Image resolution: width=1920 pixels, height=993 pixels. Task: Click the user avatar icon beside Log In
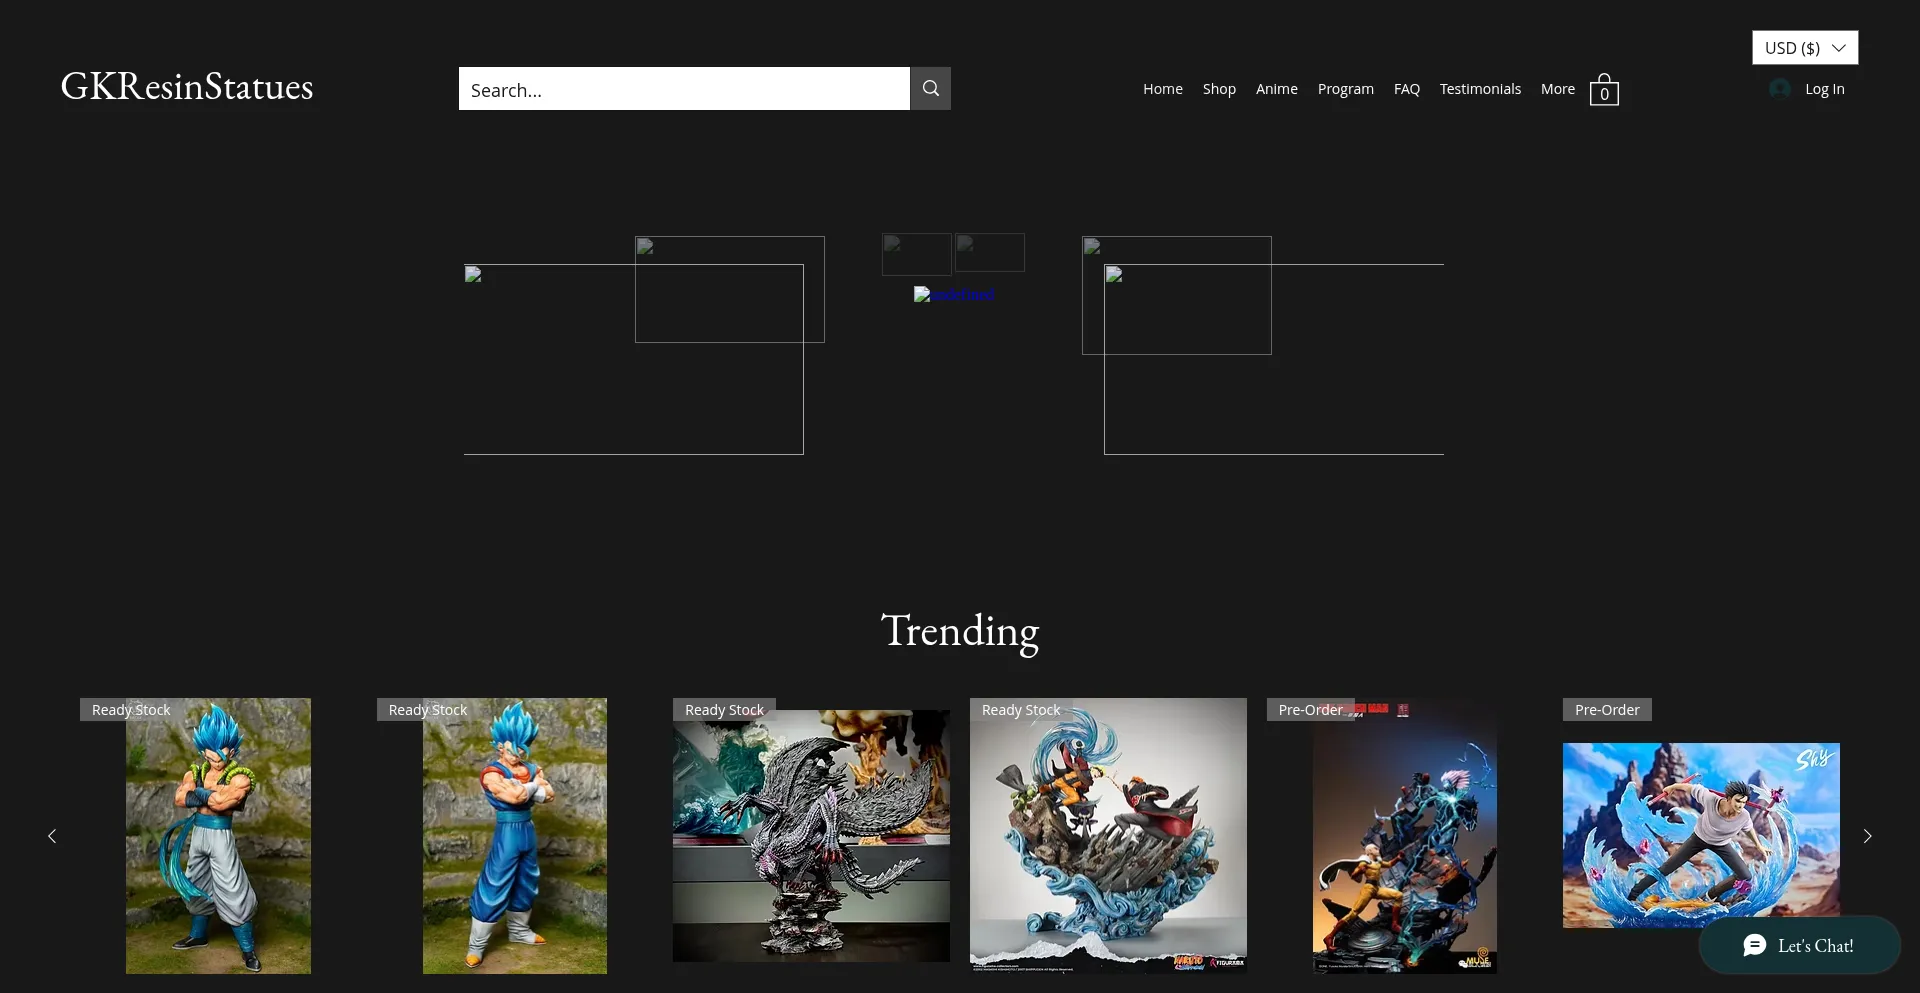[1780, 89]
